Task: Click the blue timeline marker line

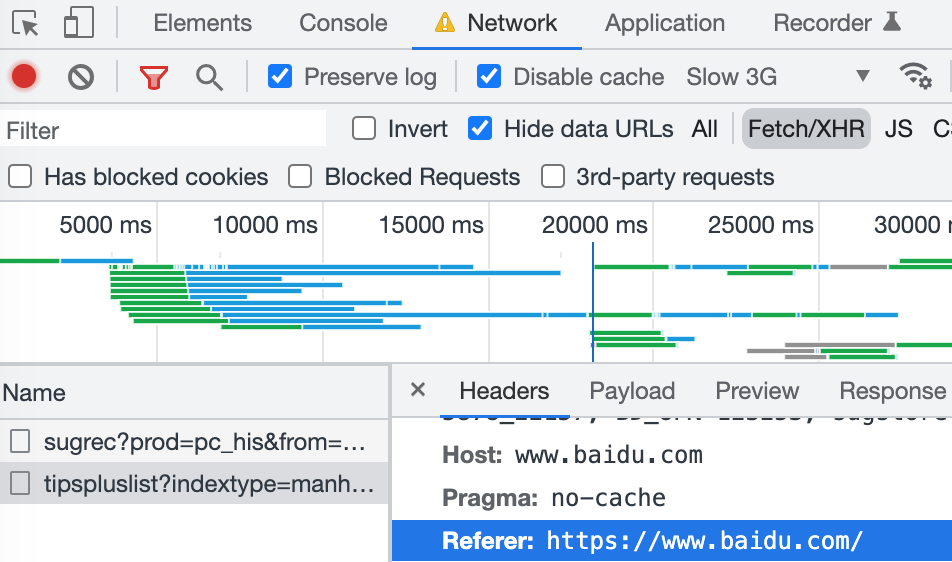Action: 593,300
